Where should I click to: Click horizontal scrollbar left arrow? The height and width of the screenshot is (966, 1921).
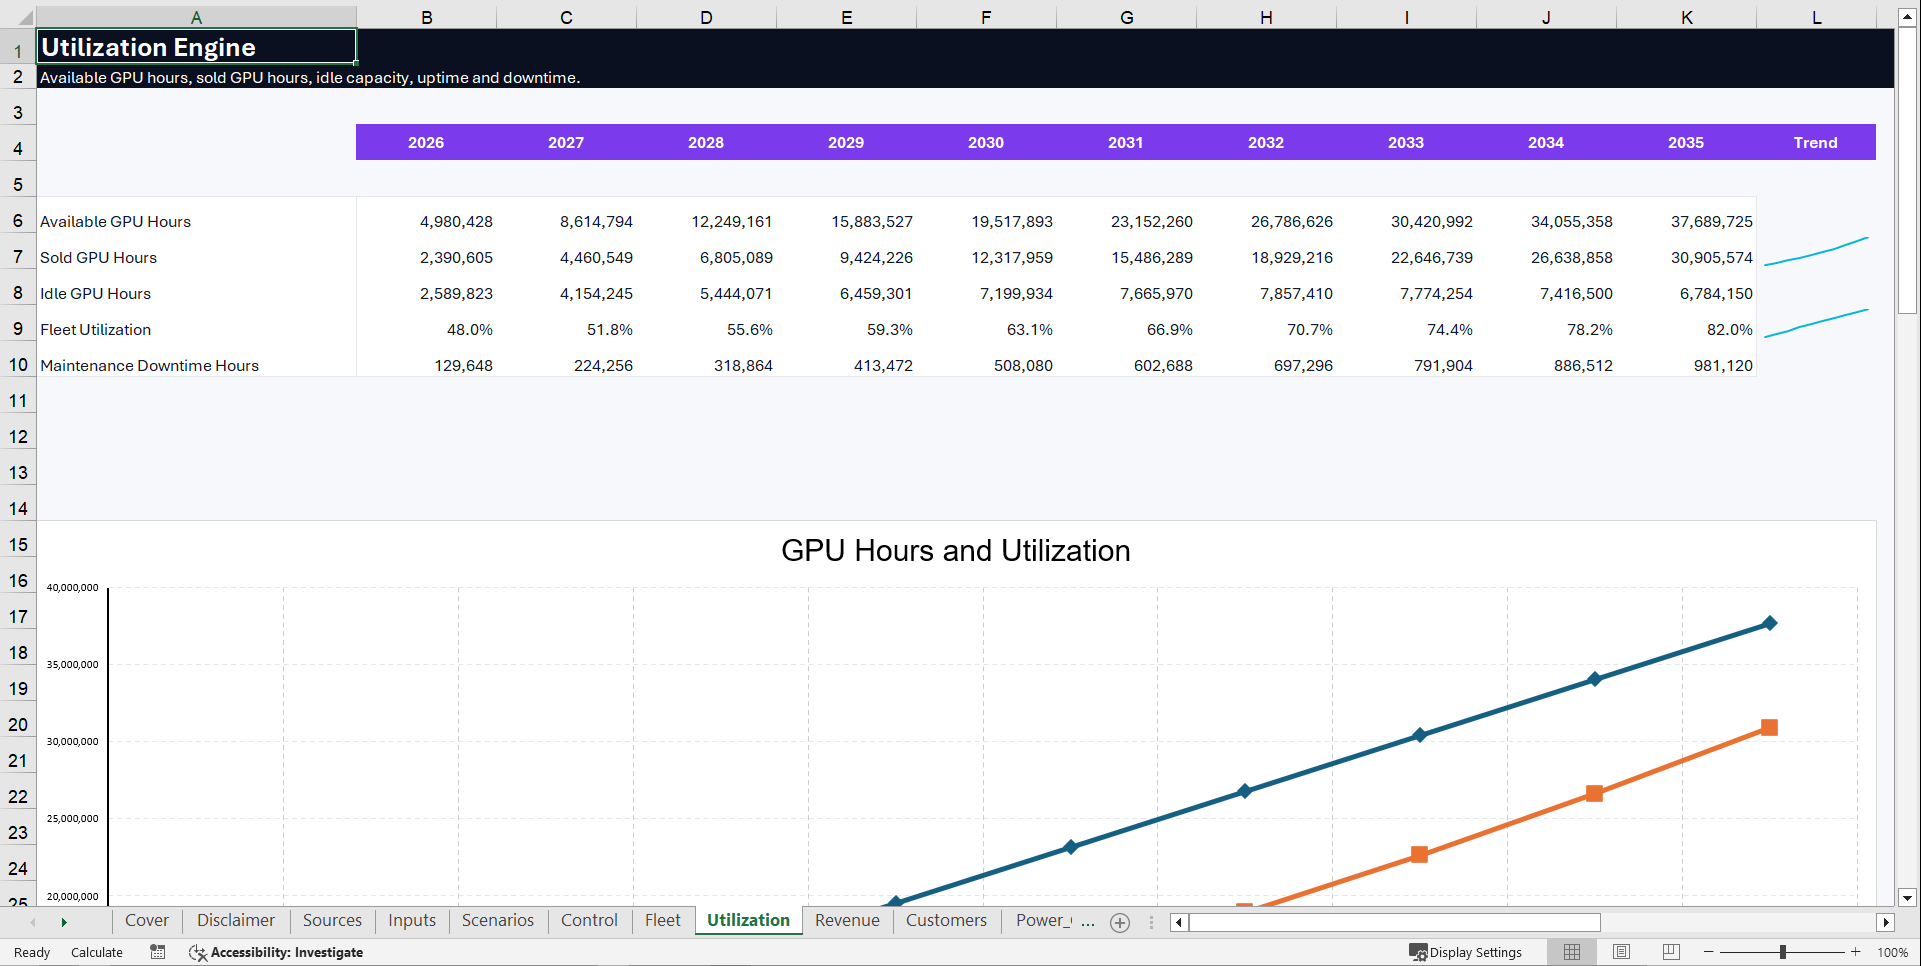(x=1179, y=922)
